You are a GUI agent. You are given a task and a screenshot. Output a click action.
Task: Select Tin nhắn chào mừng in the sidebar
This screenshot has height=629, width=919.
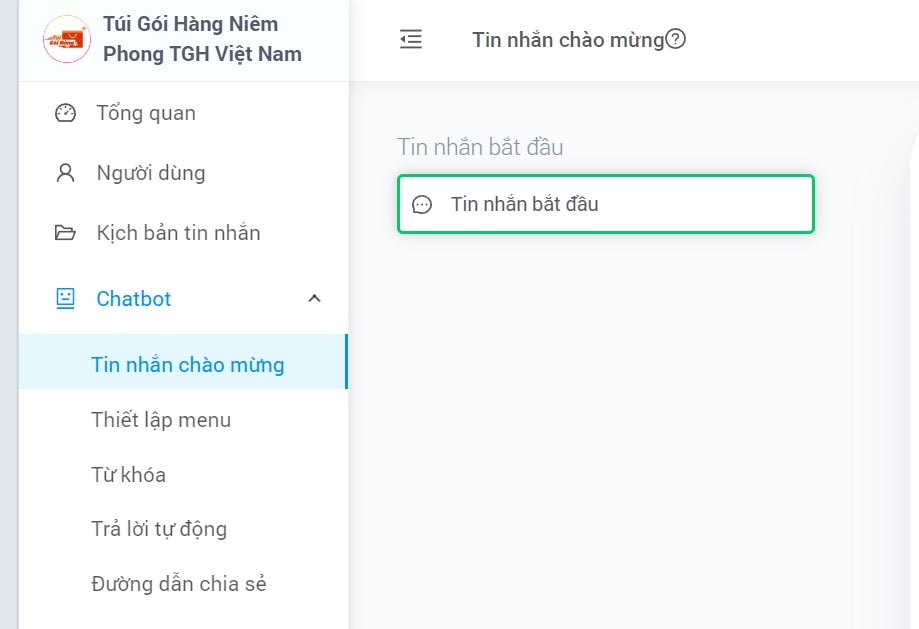(190, 364)
